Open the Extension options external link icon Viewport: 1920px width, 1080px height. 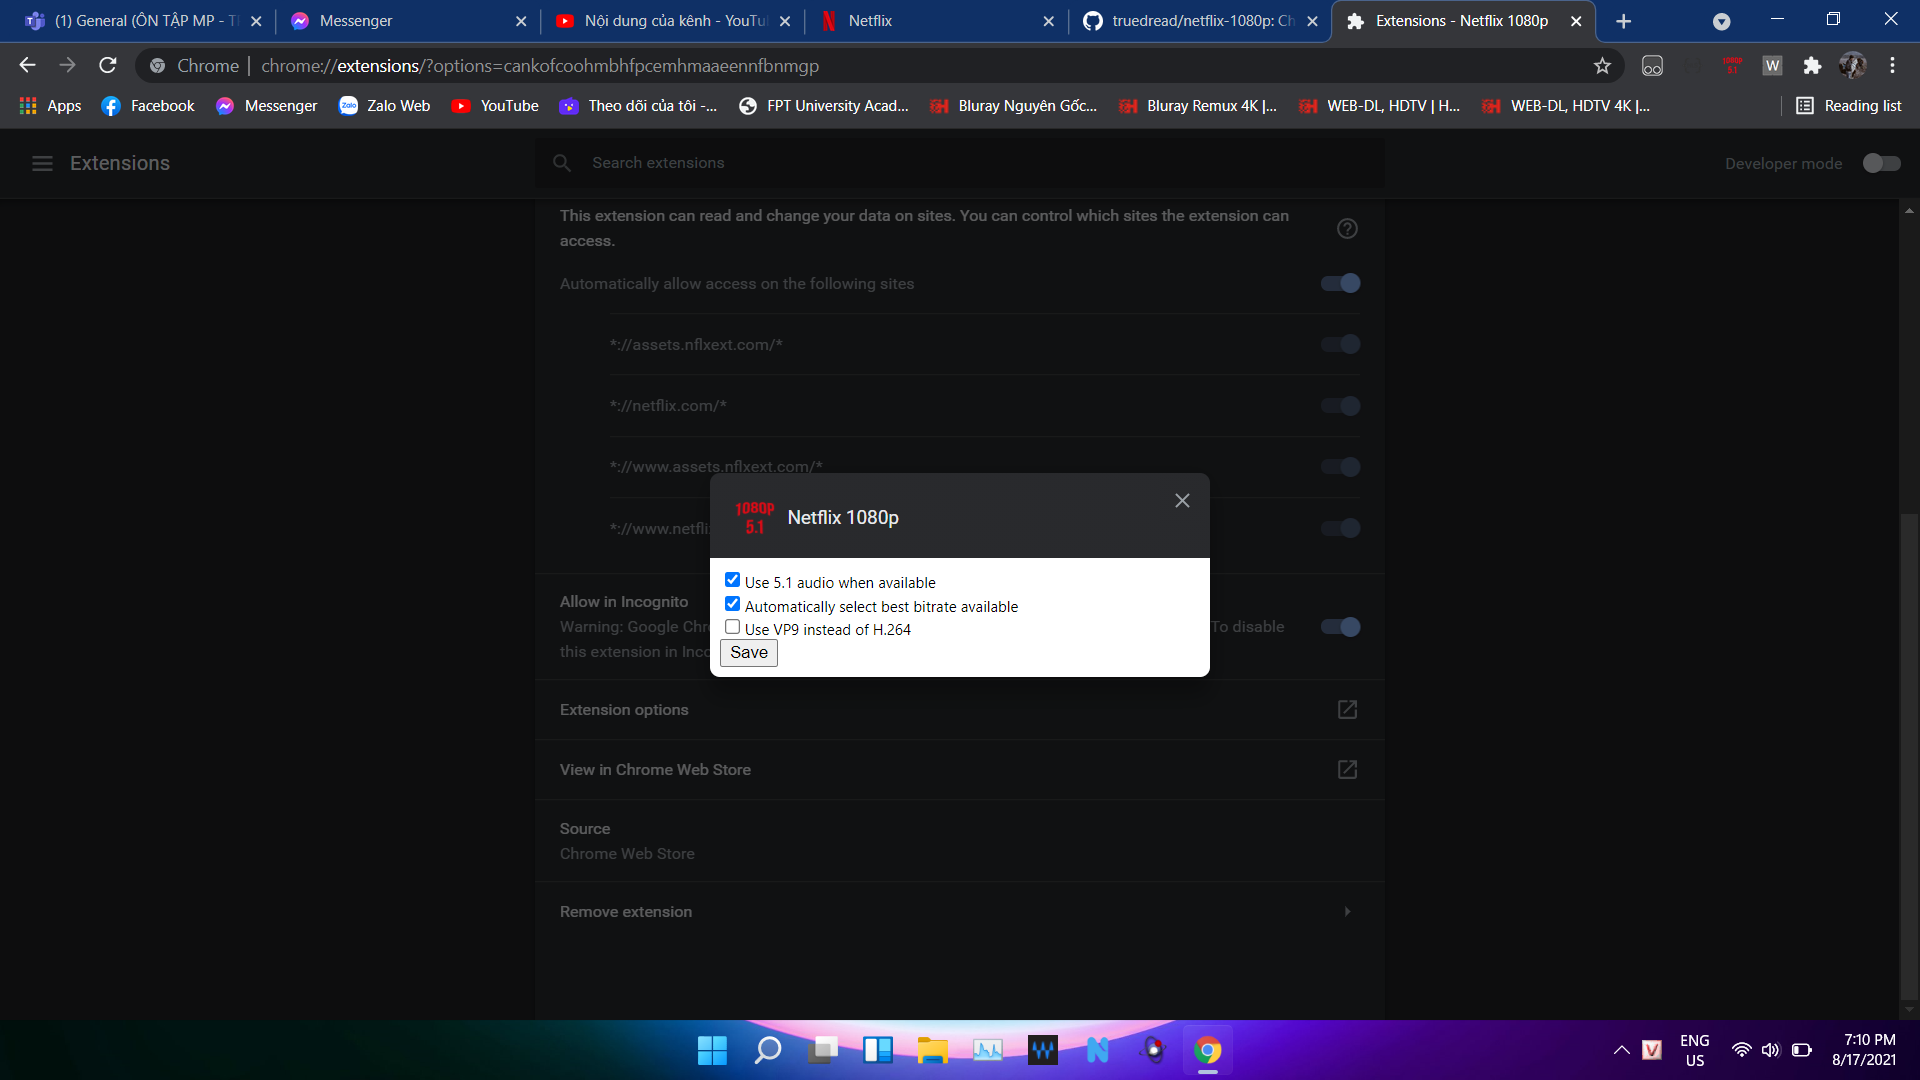pos(1347,710)
